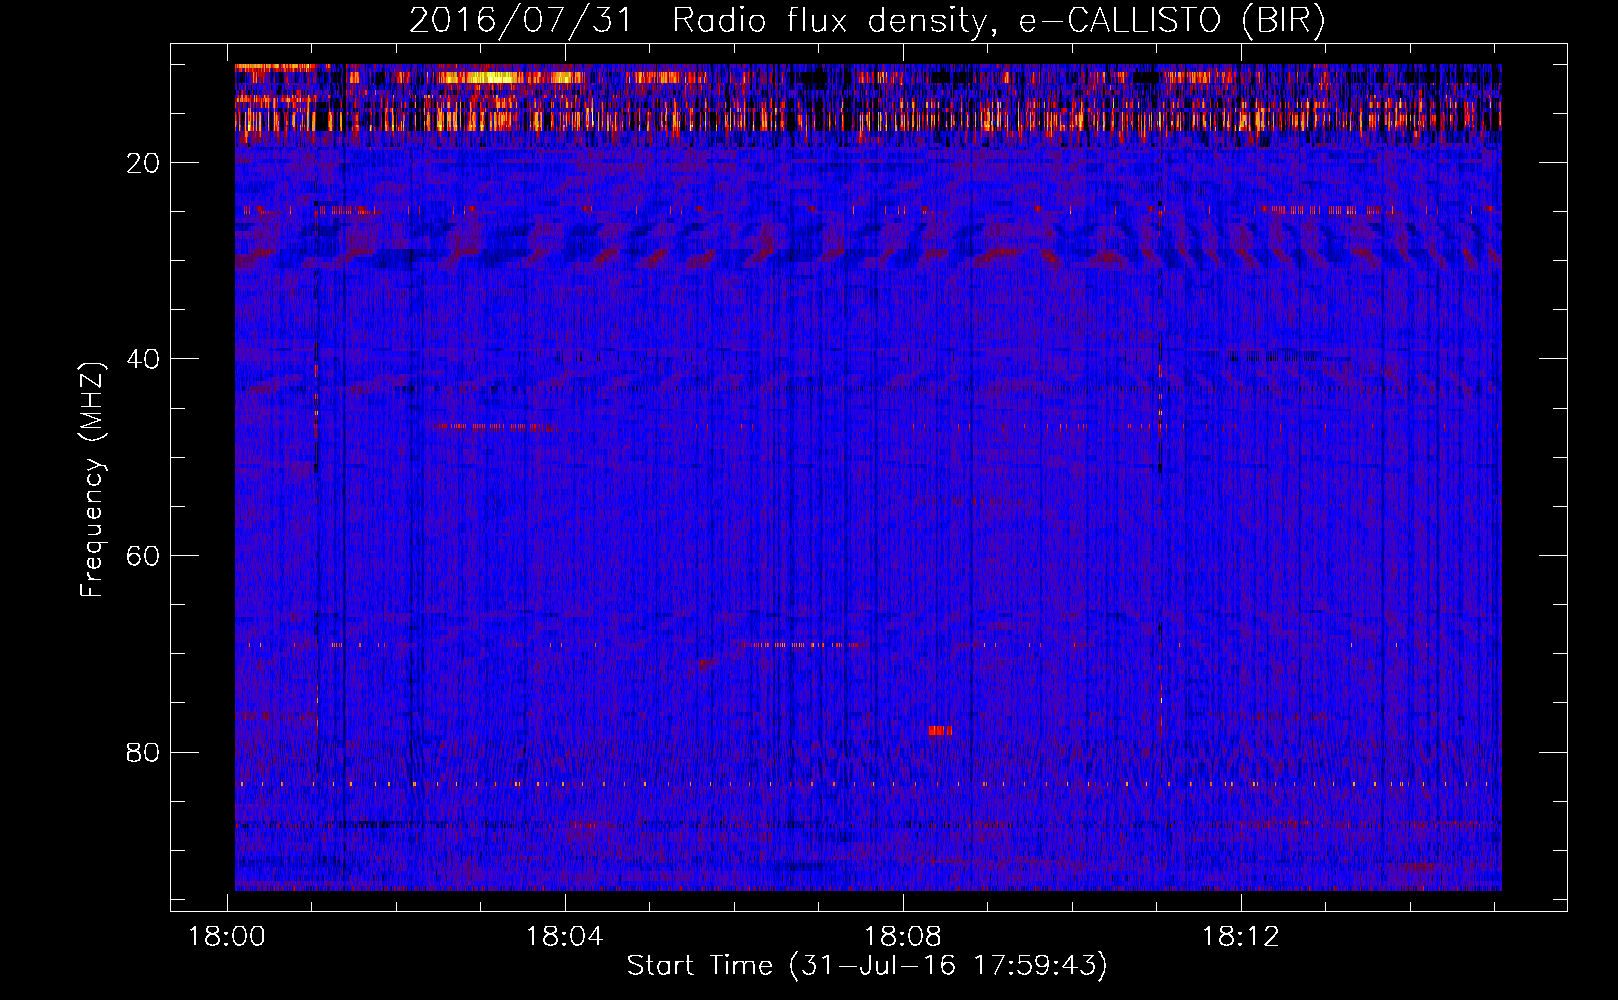Click the bright yellow emission at the spectrogram top
Screen dimensions: 1618x1000
[x=480, y=77]
